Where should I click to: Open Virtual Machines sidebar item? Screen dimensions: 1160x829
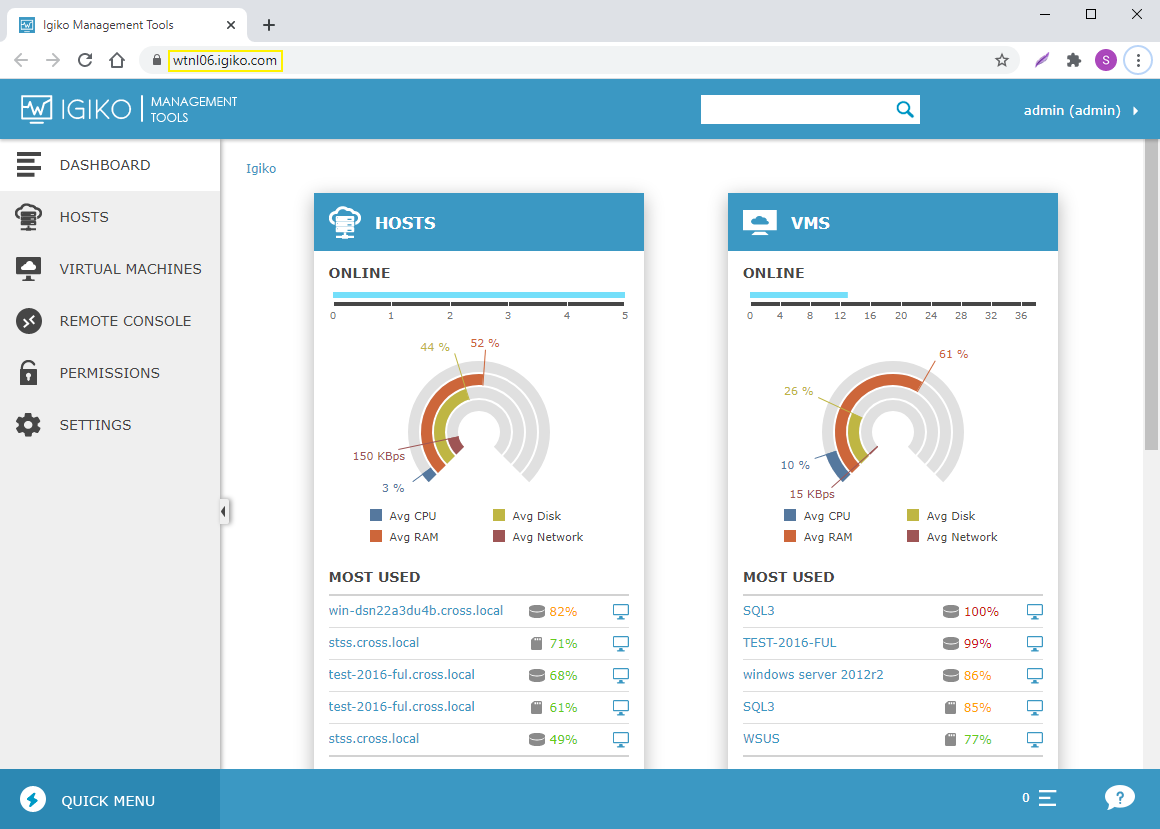point(109,269)
